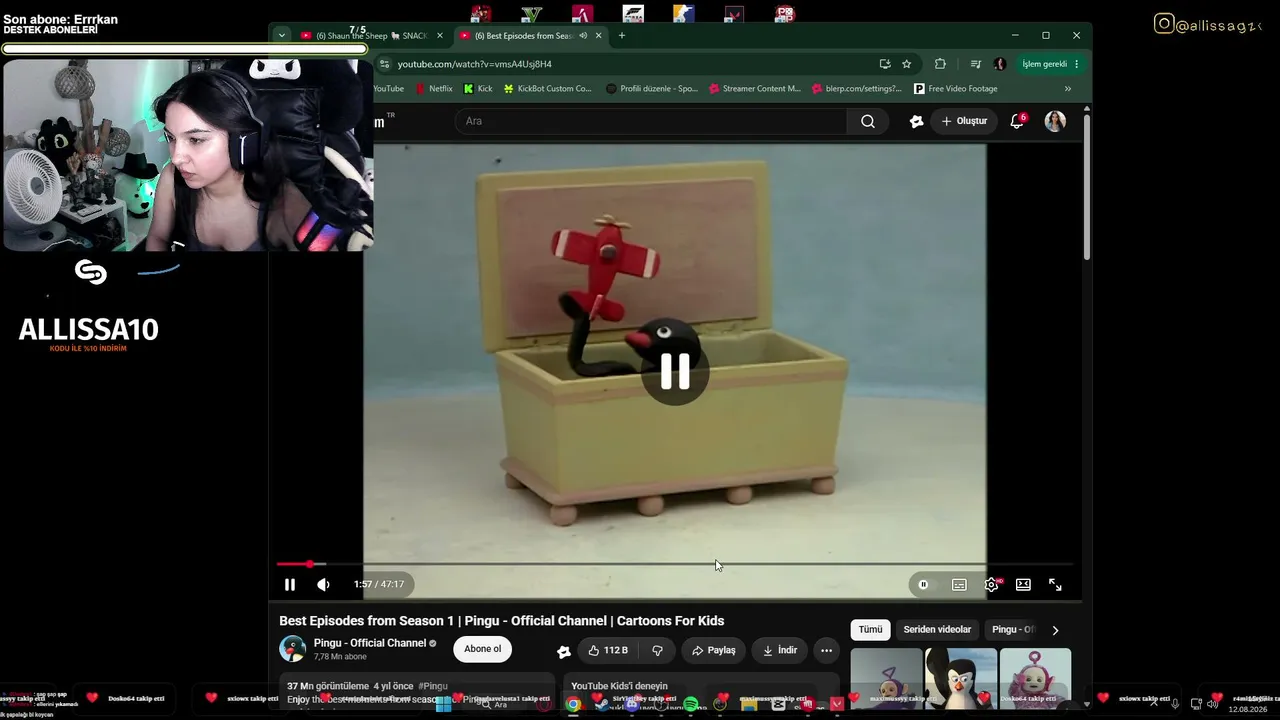Viewport: 1280px width, 720px height.
Task: Open Pingu - Official Channel name link
Action: (x=370, y=643)
